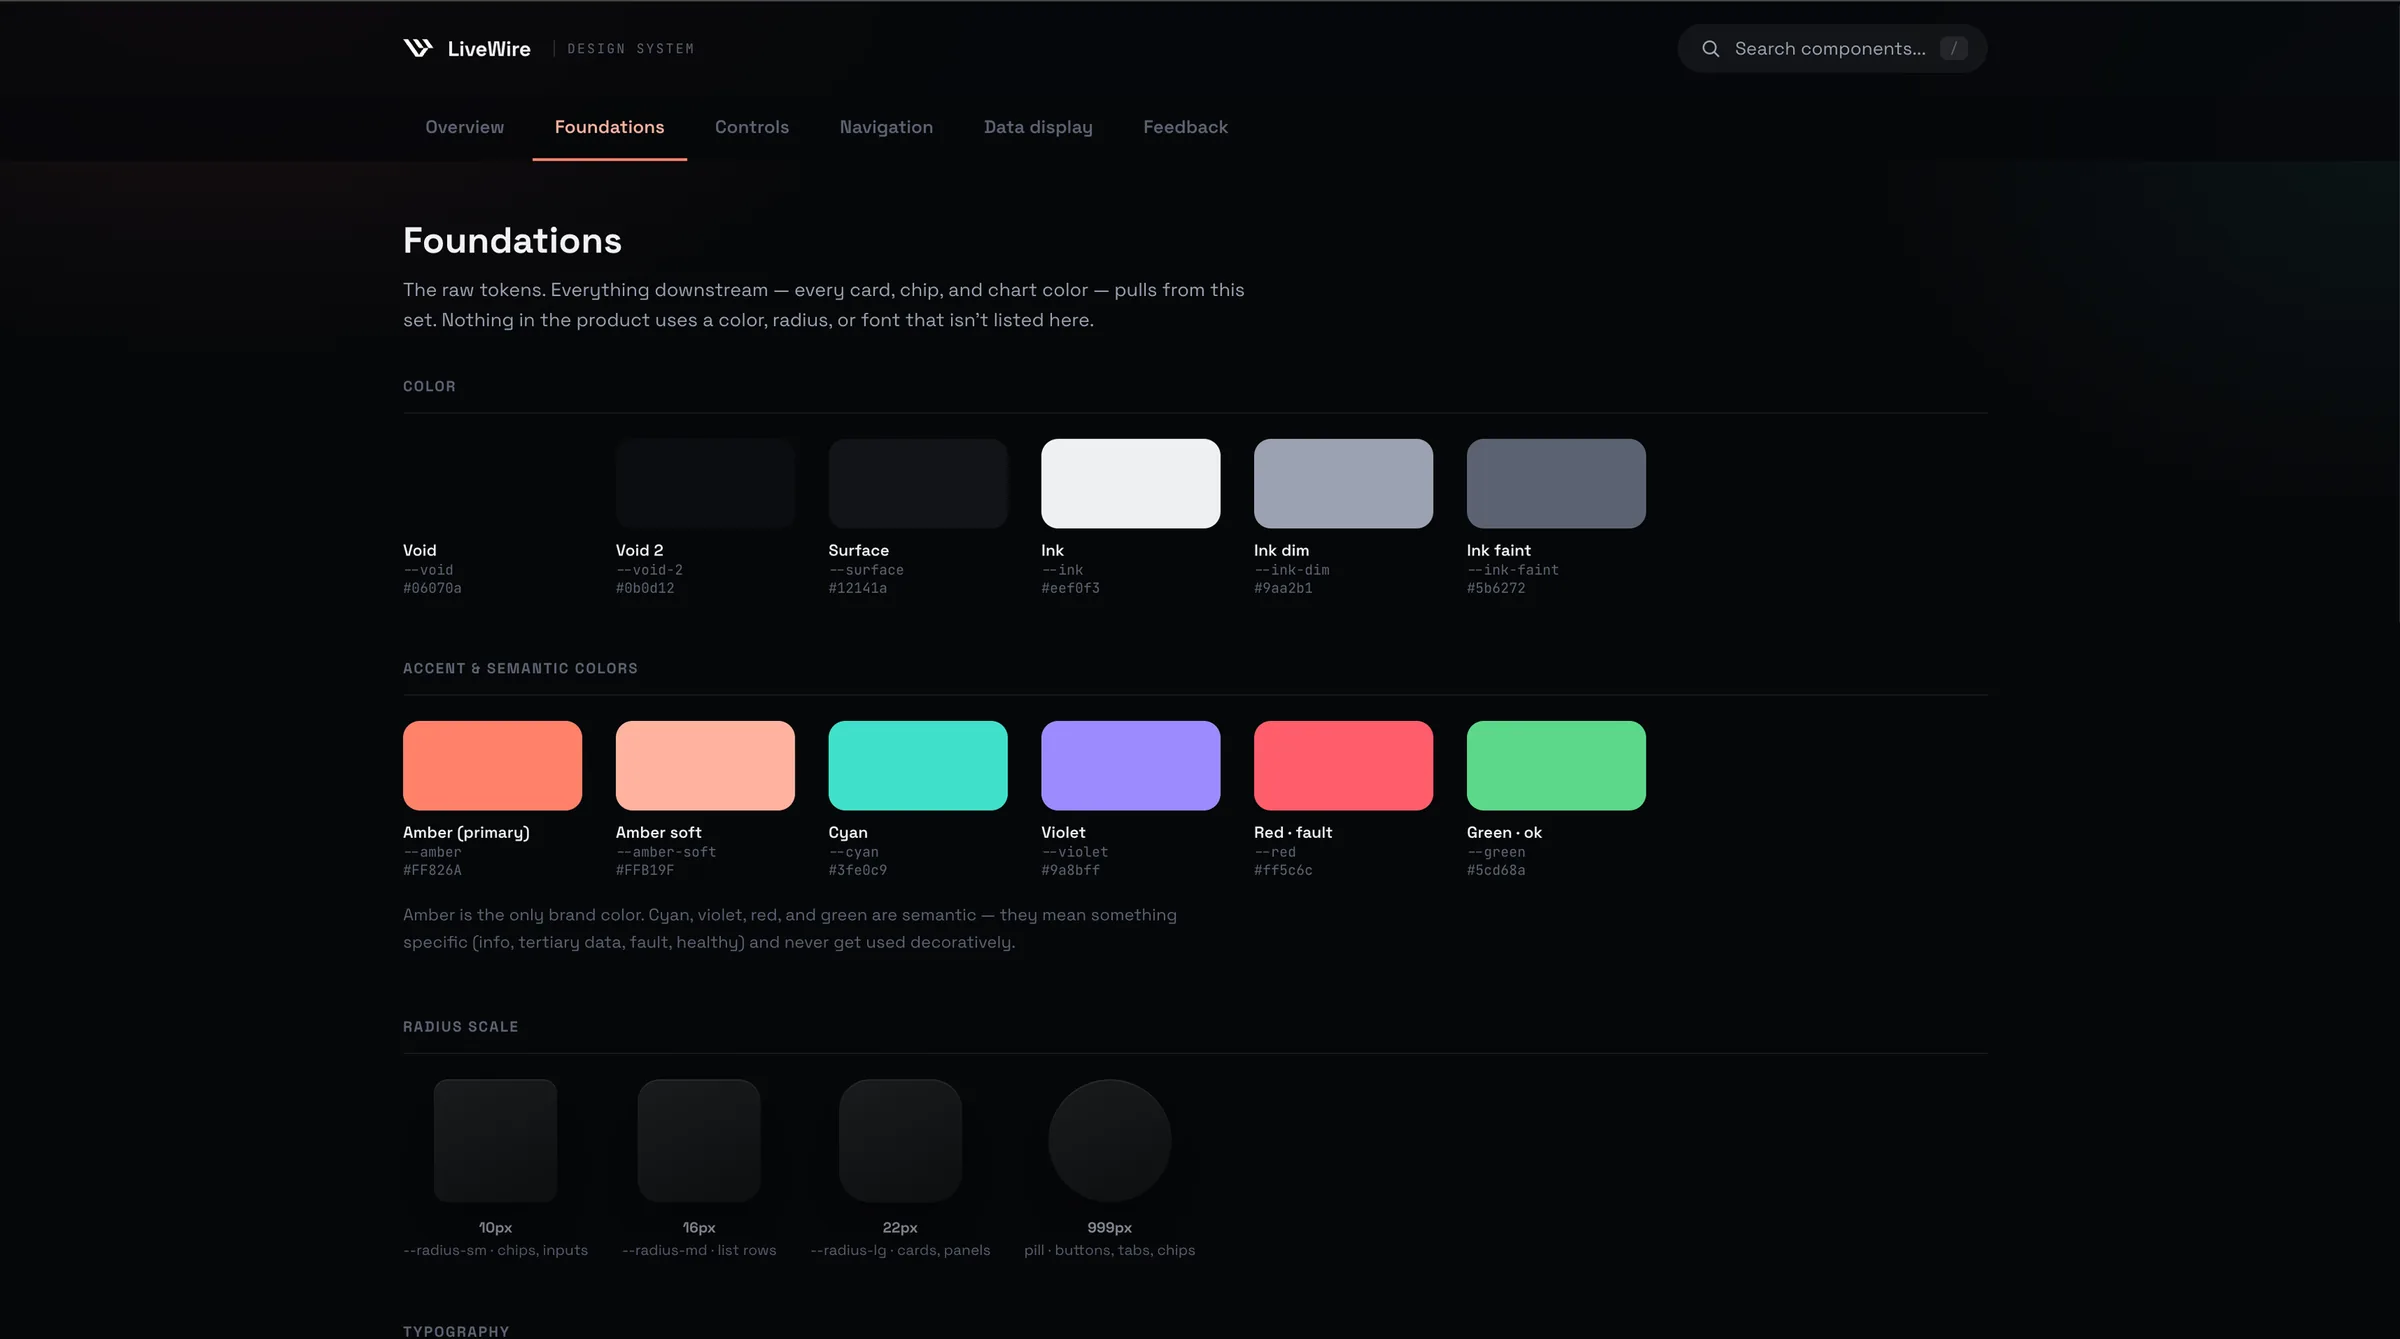The height and width of the screenshot is (1339, 2400).
Task: Click the Foundations page heading
Action: [512, 241]
